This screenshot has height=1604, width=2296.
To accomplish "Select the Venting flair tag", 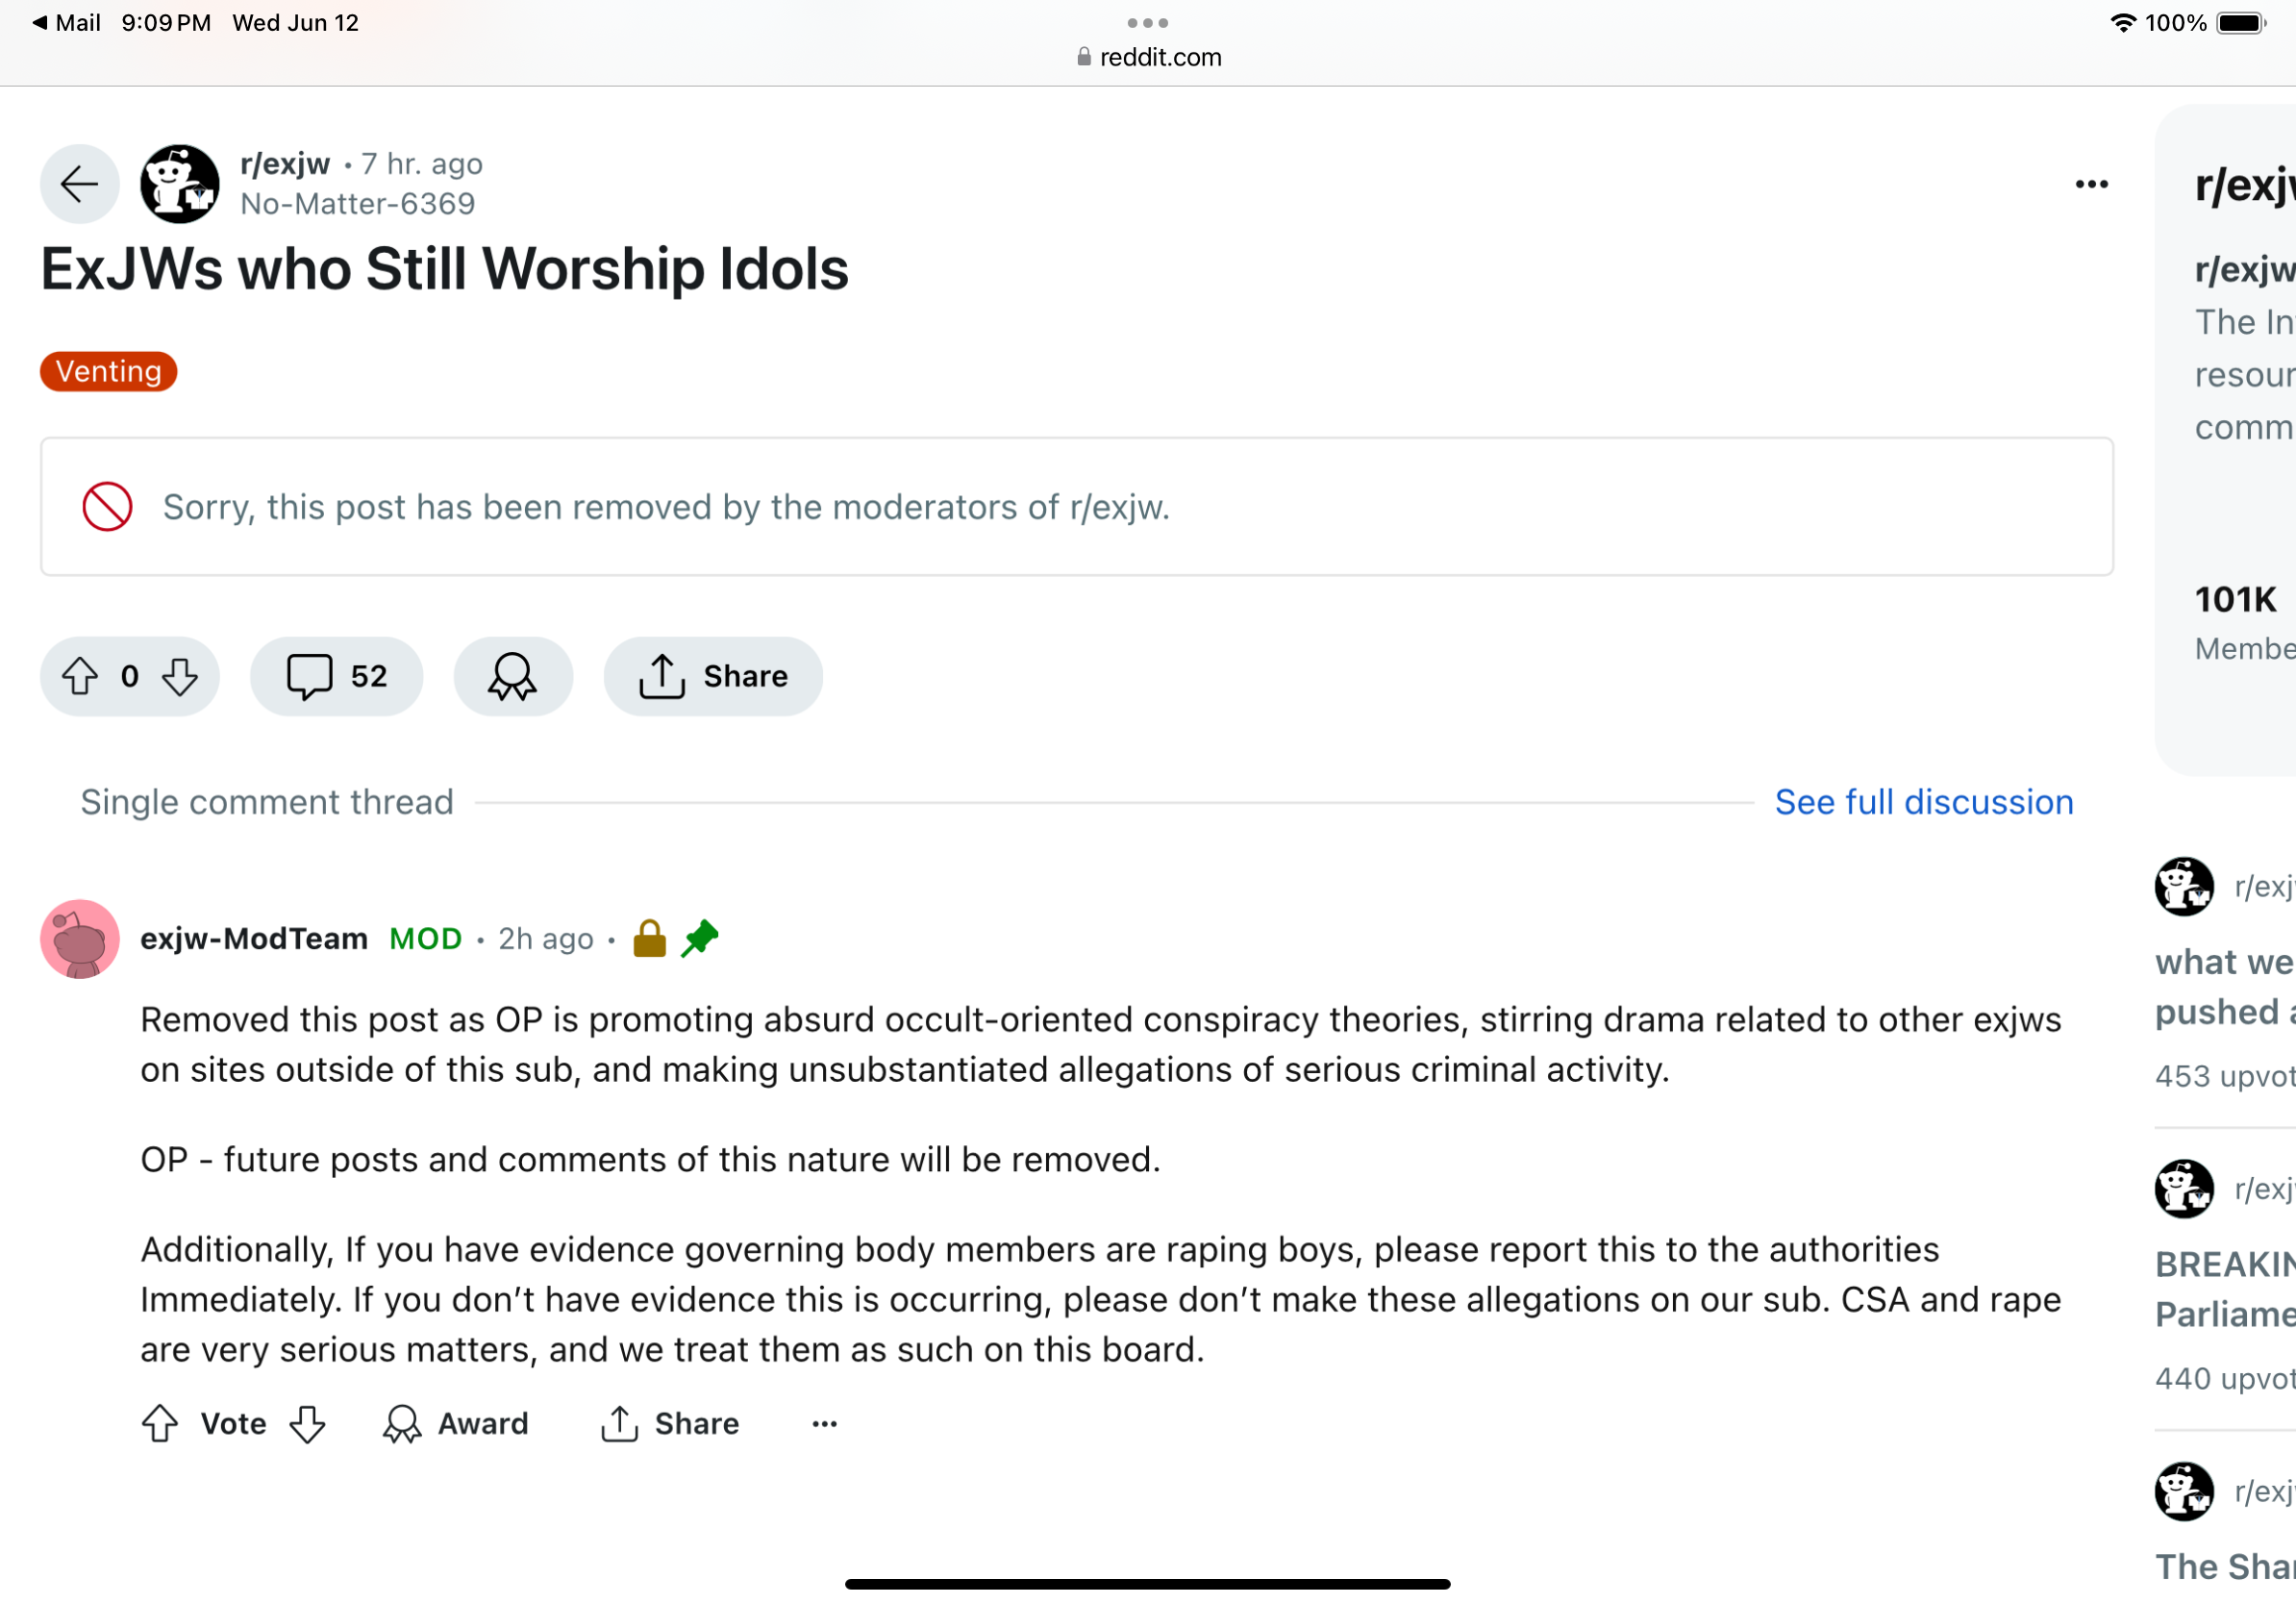I will 109,372.
